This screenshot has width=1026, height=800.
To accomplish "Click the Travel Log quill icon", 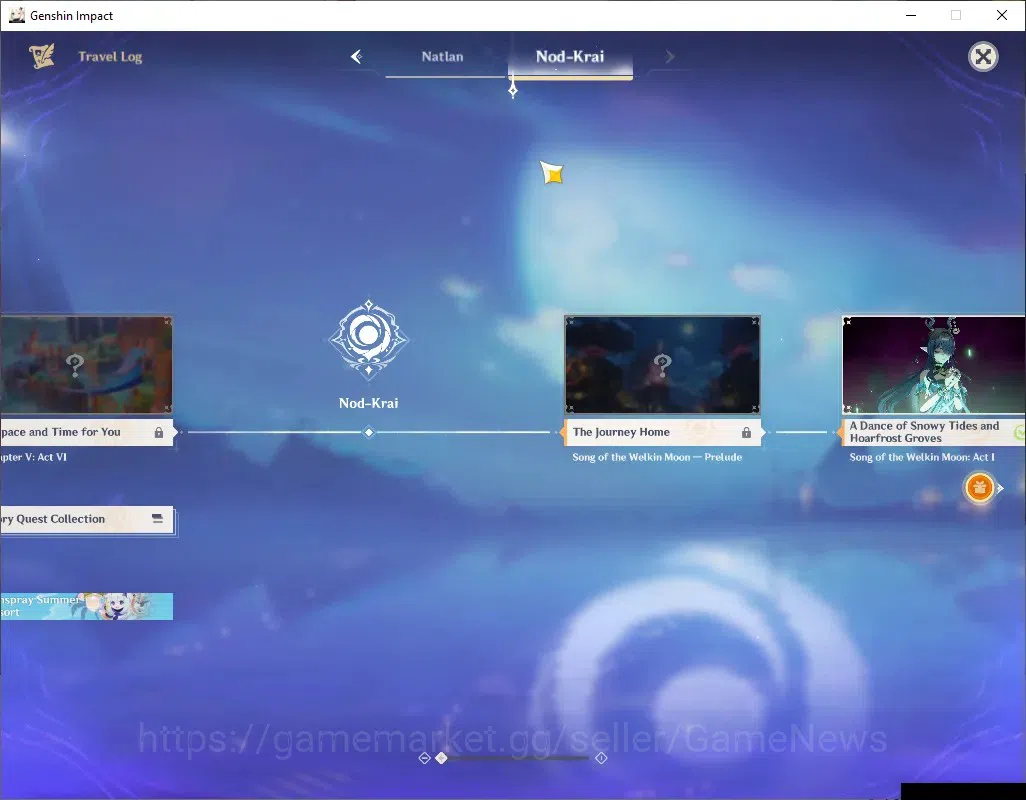I will (42, 56).
